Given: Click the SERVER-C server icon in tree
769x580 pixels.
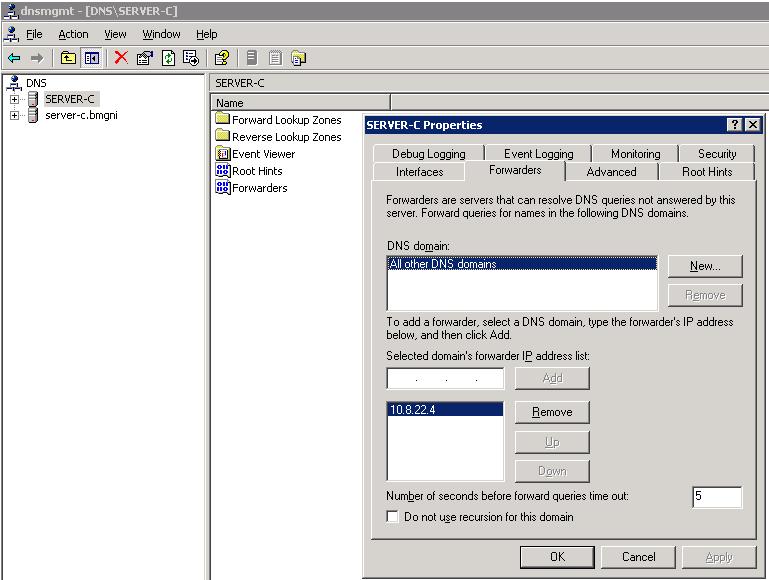Looking at the screenshot, I should tap(33, 99).
